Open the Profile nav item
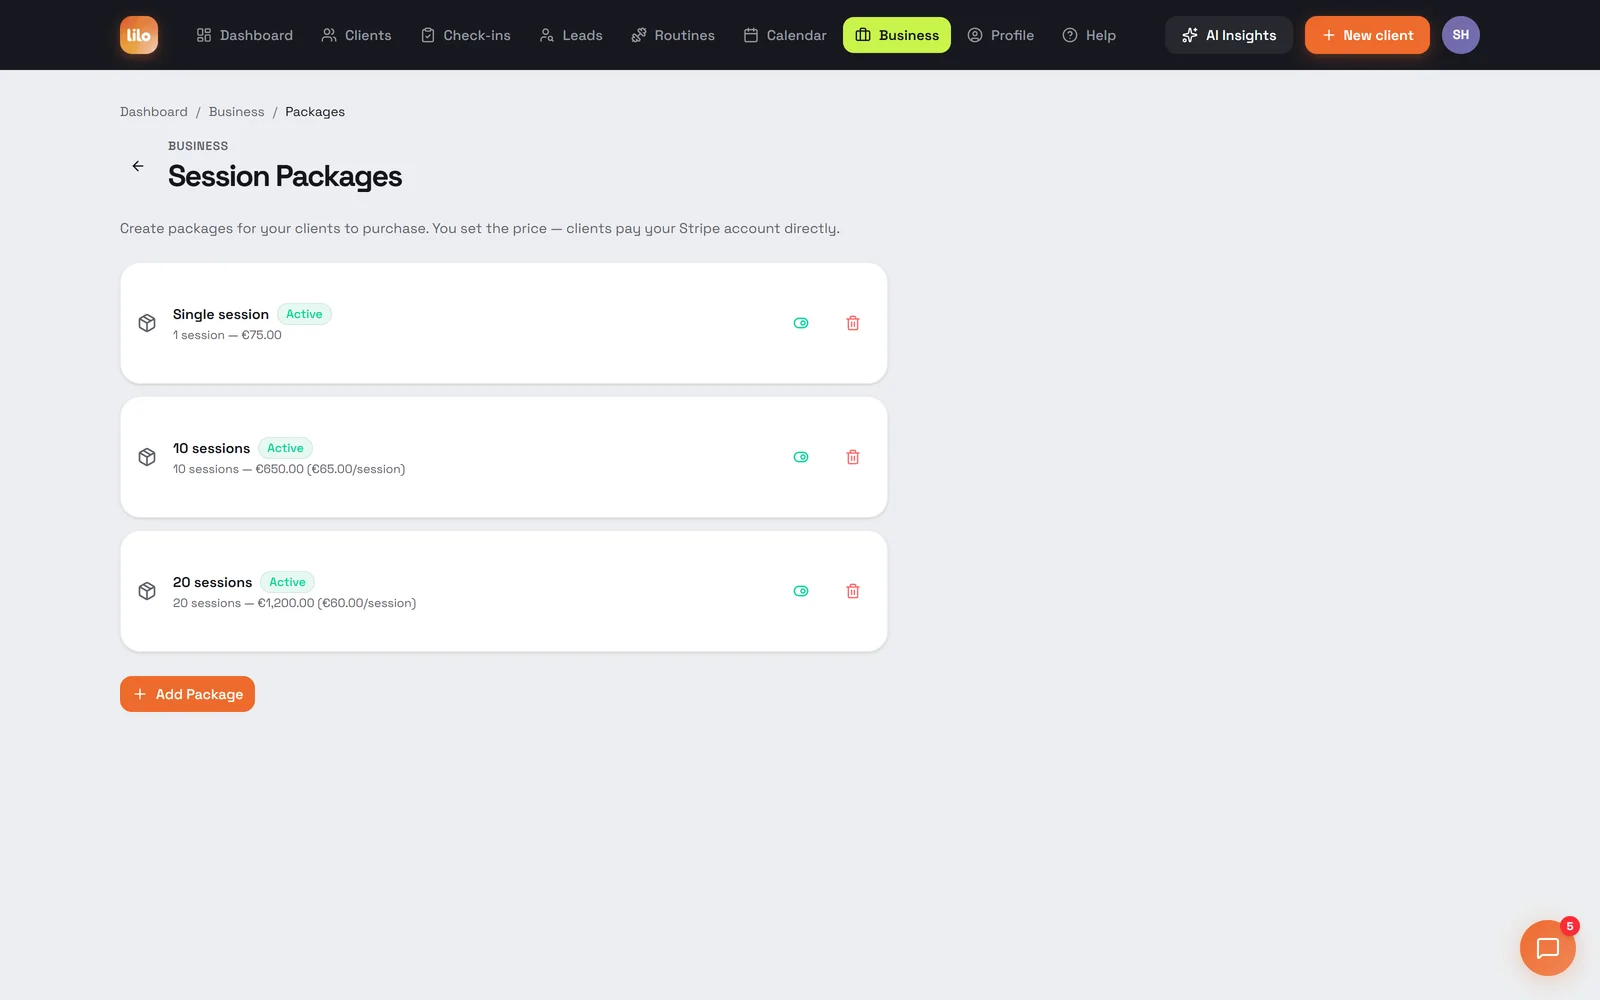This screenshot has height=1000, width=1600. (1001, 35)
